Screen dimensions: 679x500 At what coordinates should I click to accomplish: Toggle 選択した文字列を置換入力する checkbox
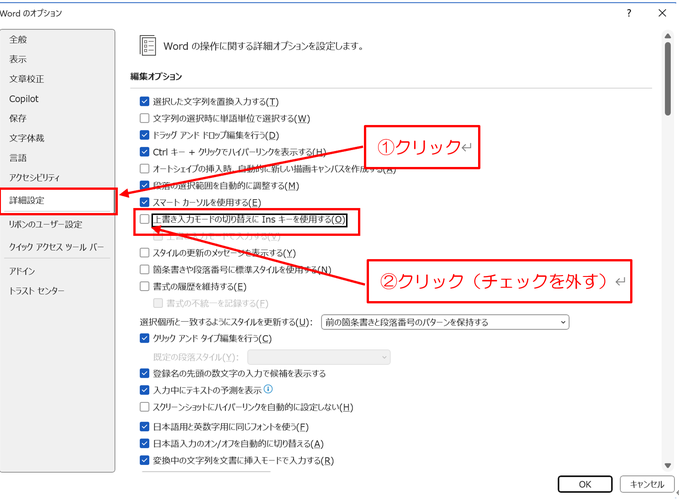tap(145, 101)
